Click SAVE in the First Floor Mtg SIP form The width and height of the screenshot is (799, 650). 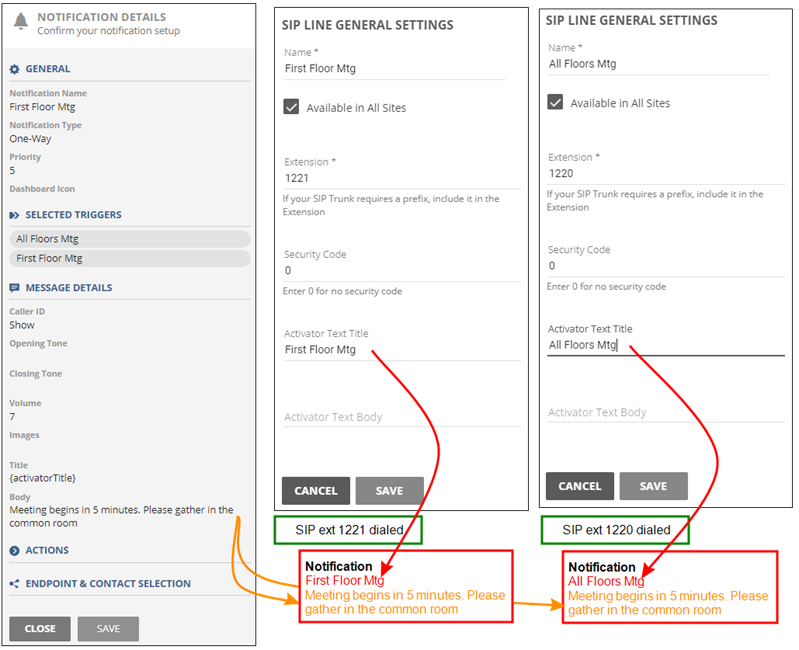389,491
